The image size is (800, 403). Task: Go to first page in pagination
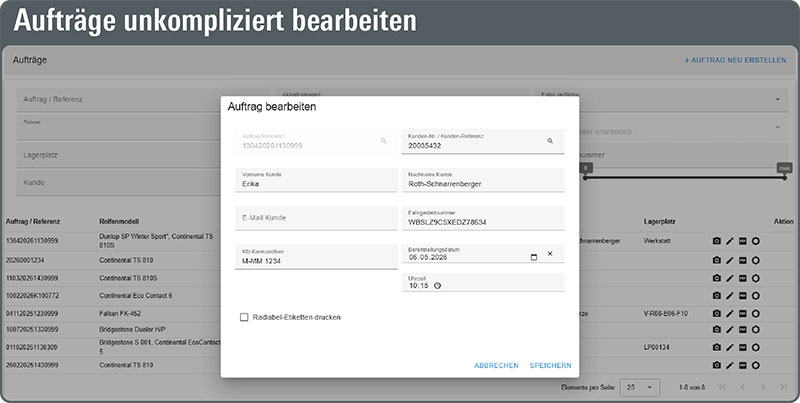point(722,387)
